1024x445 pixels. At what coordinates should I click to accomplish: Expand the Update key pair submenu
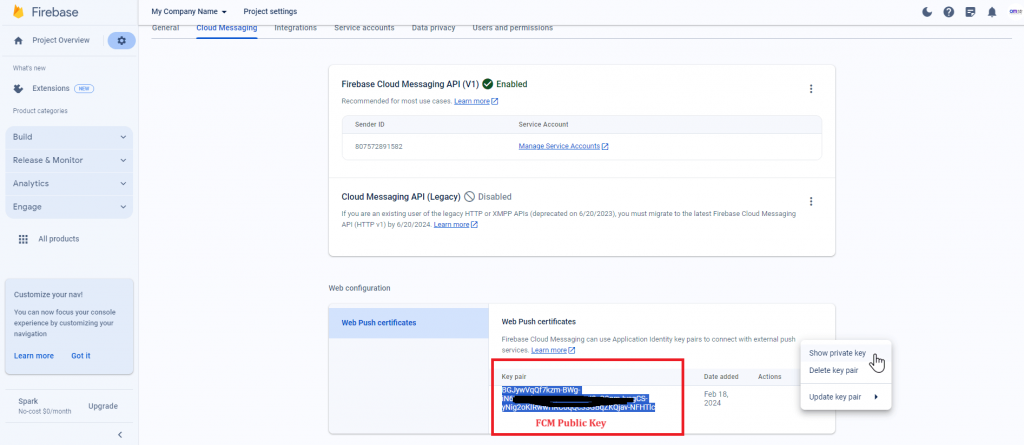[x=846, y=397]
